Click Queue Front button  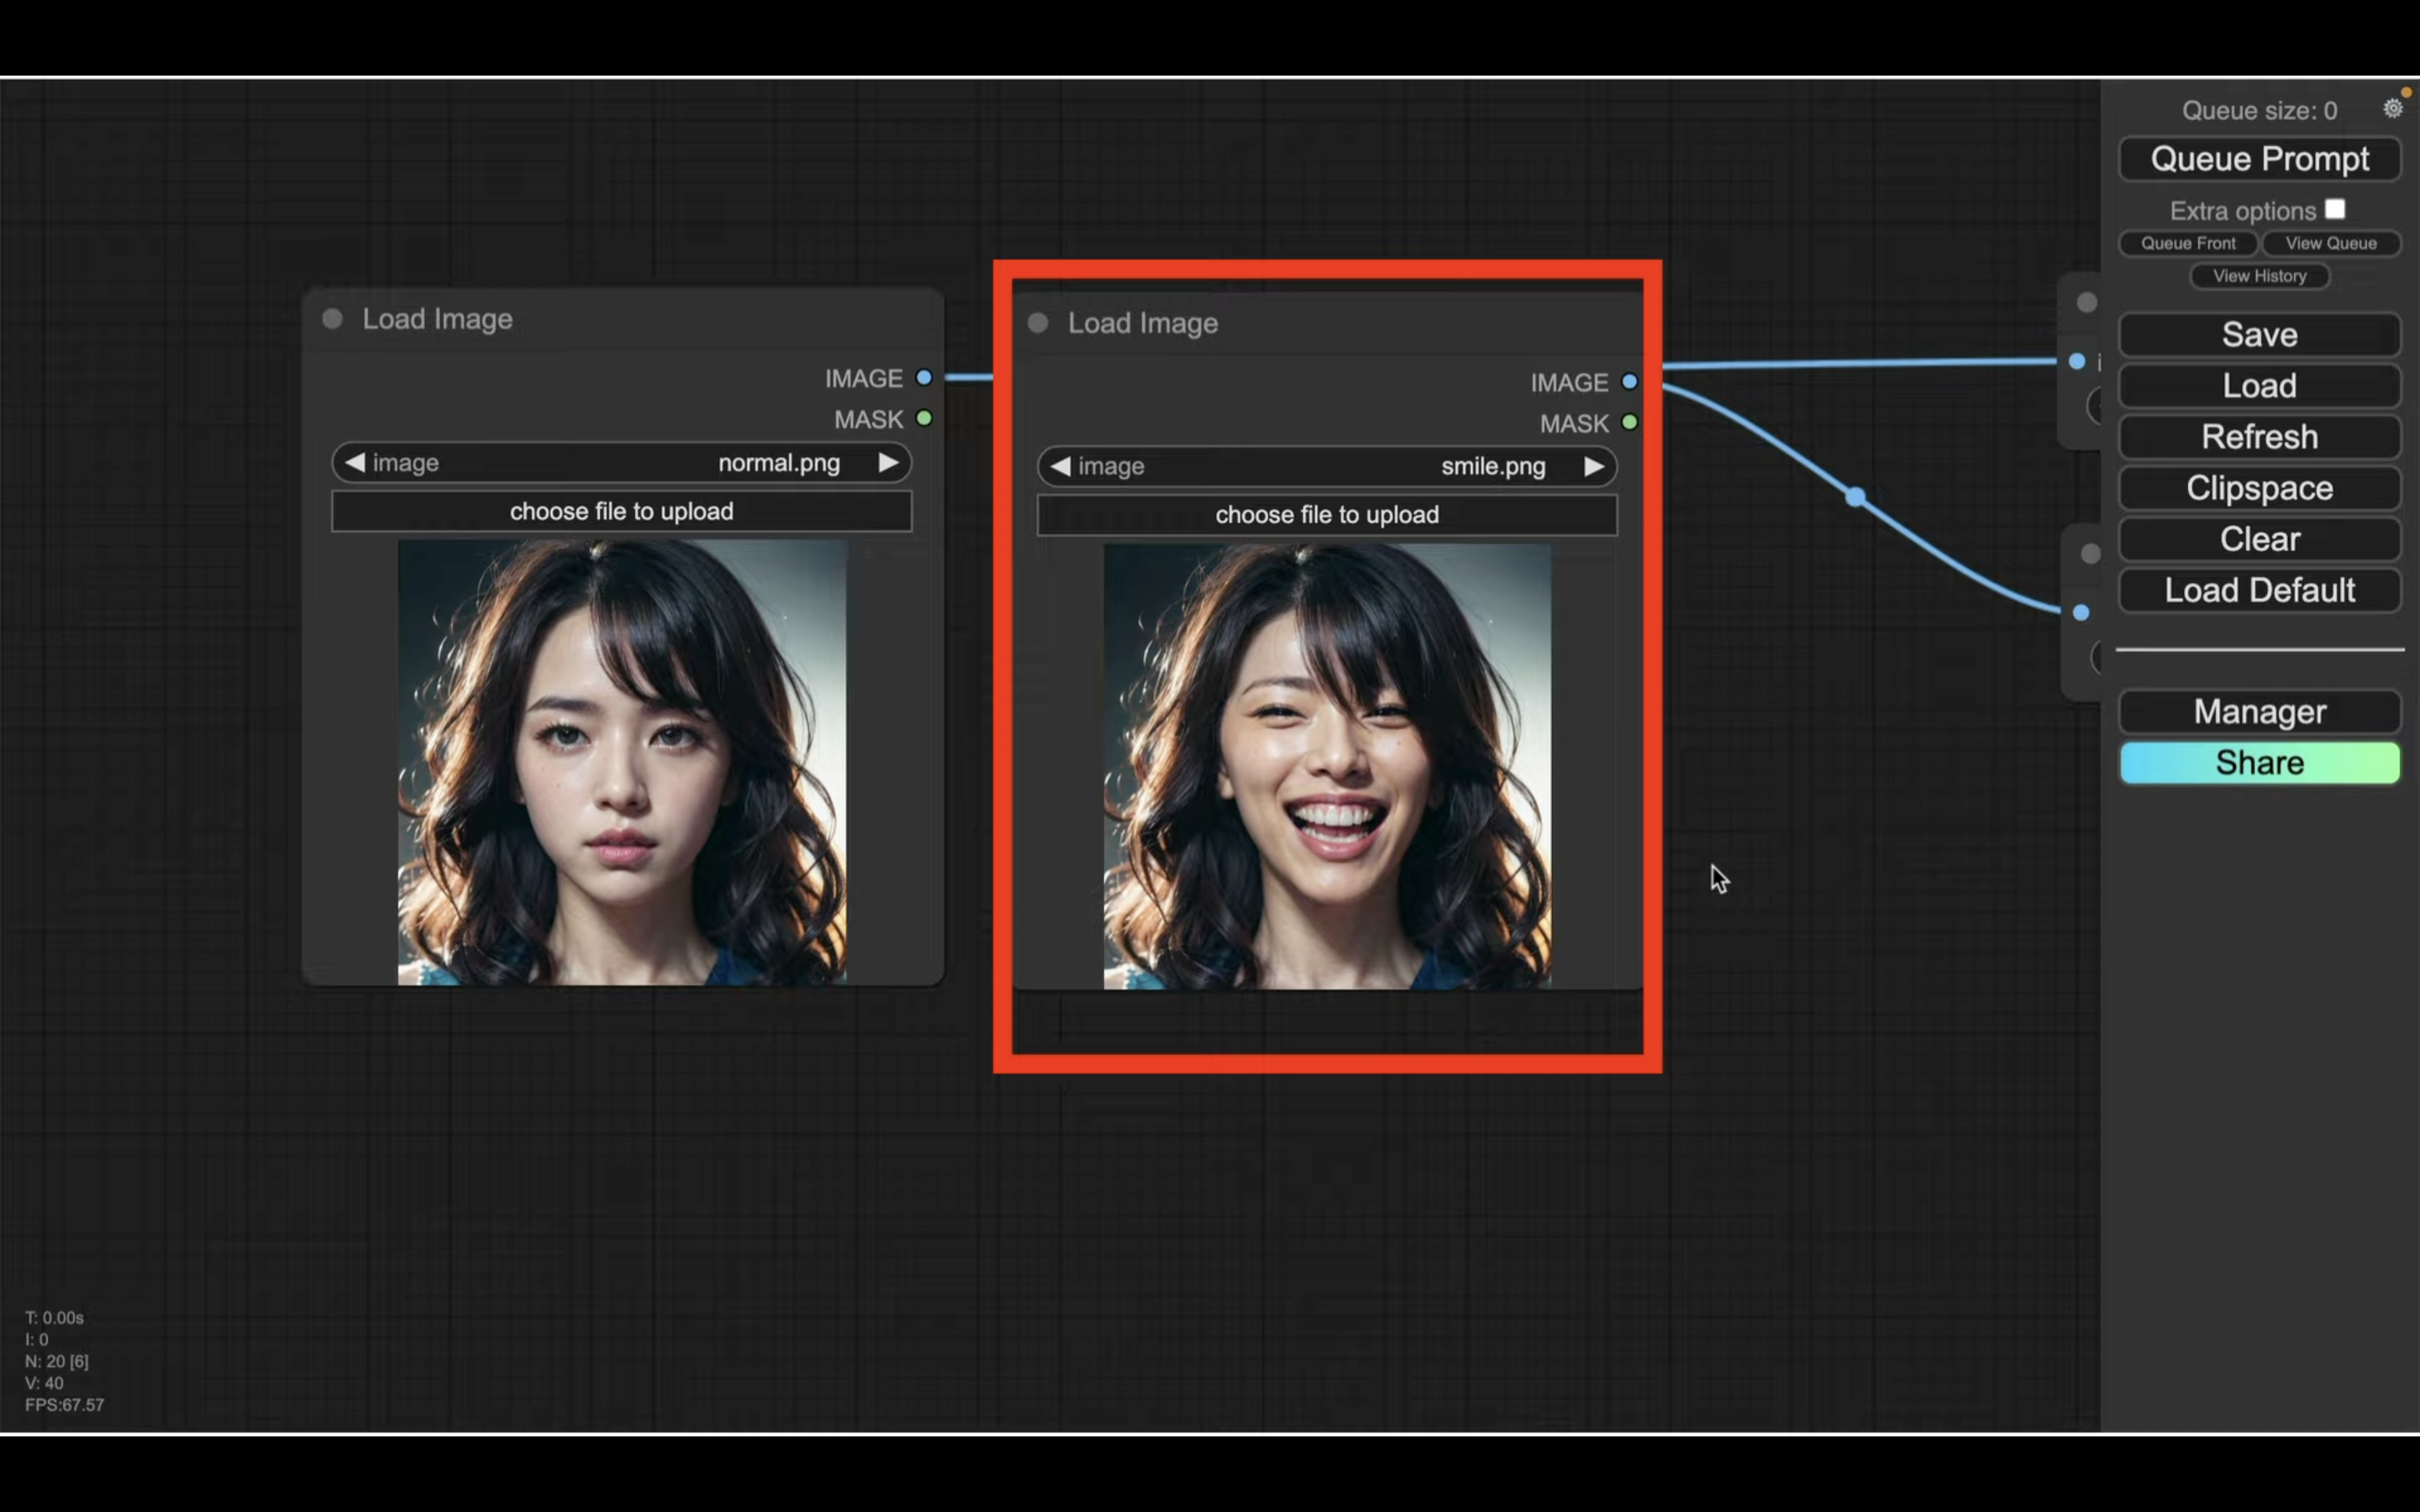[x=2188, y=243]
